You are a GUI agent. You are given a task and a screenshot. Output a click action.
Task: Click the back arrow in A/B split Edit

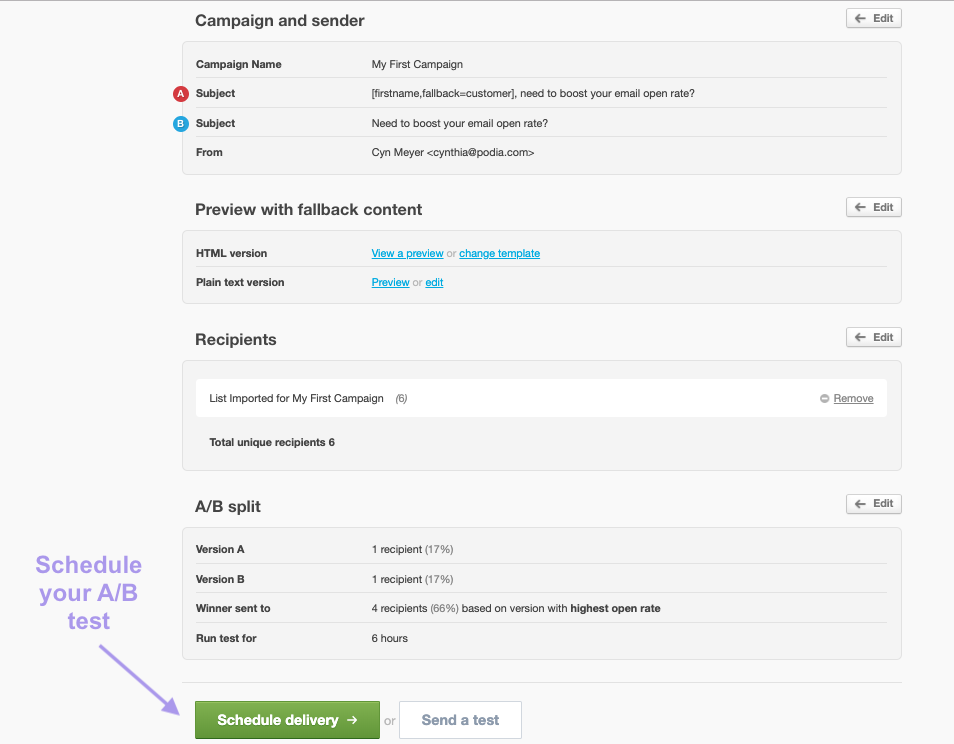tap(861, 504)
